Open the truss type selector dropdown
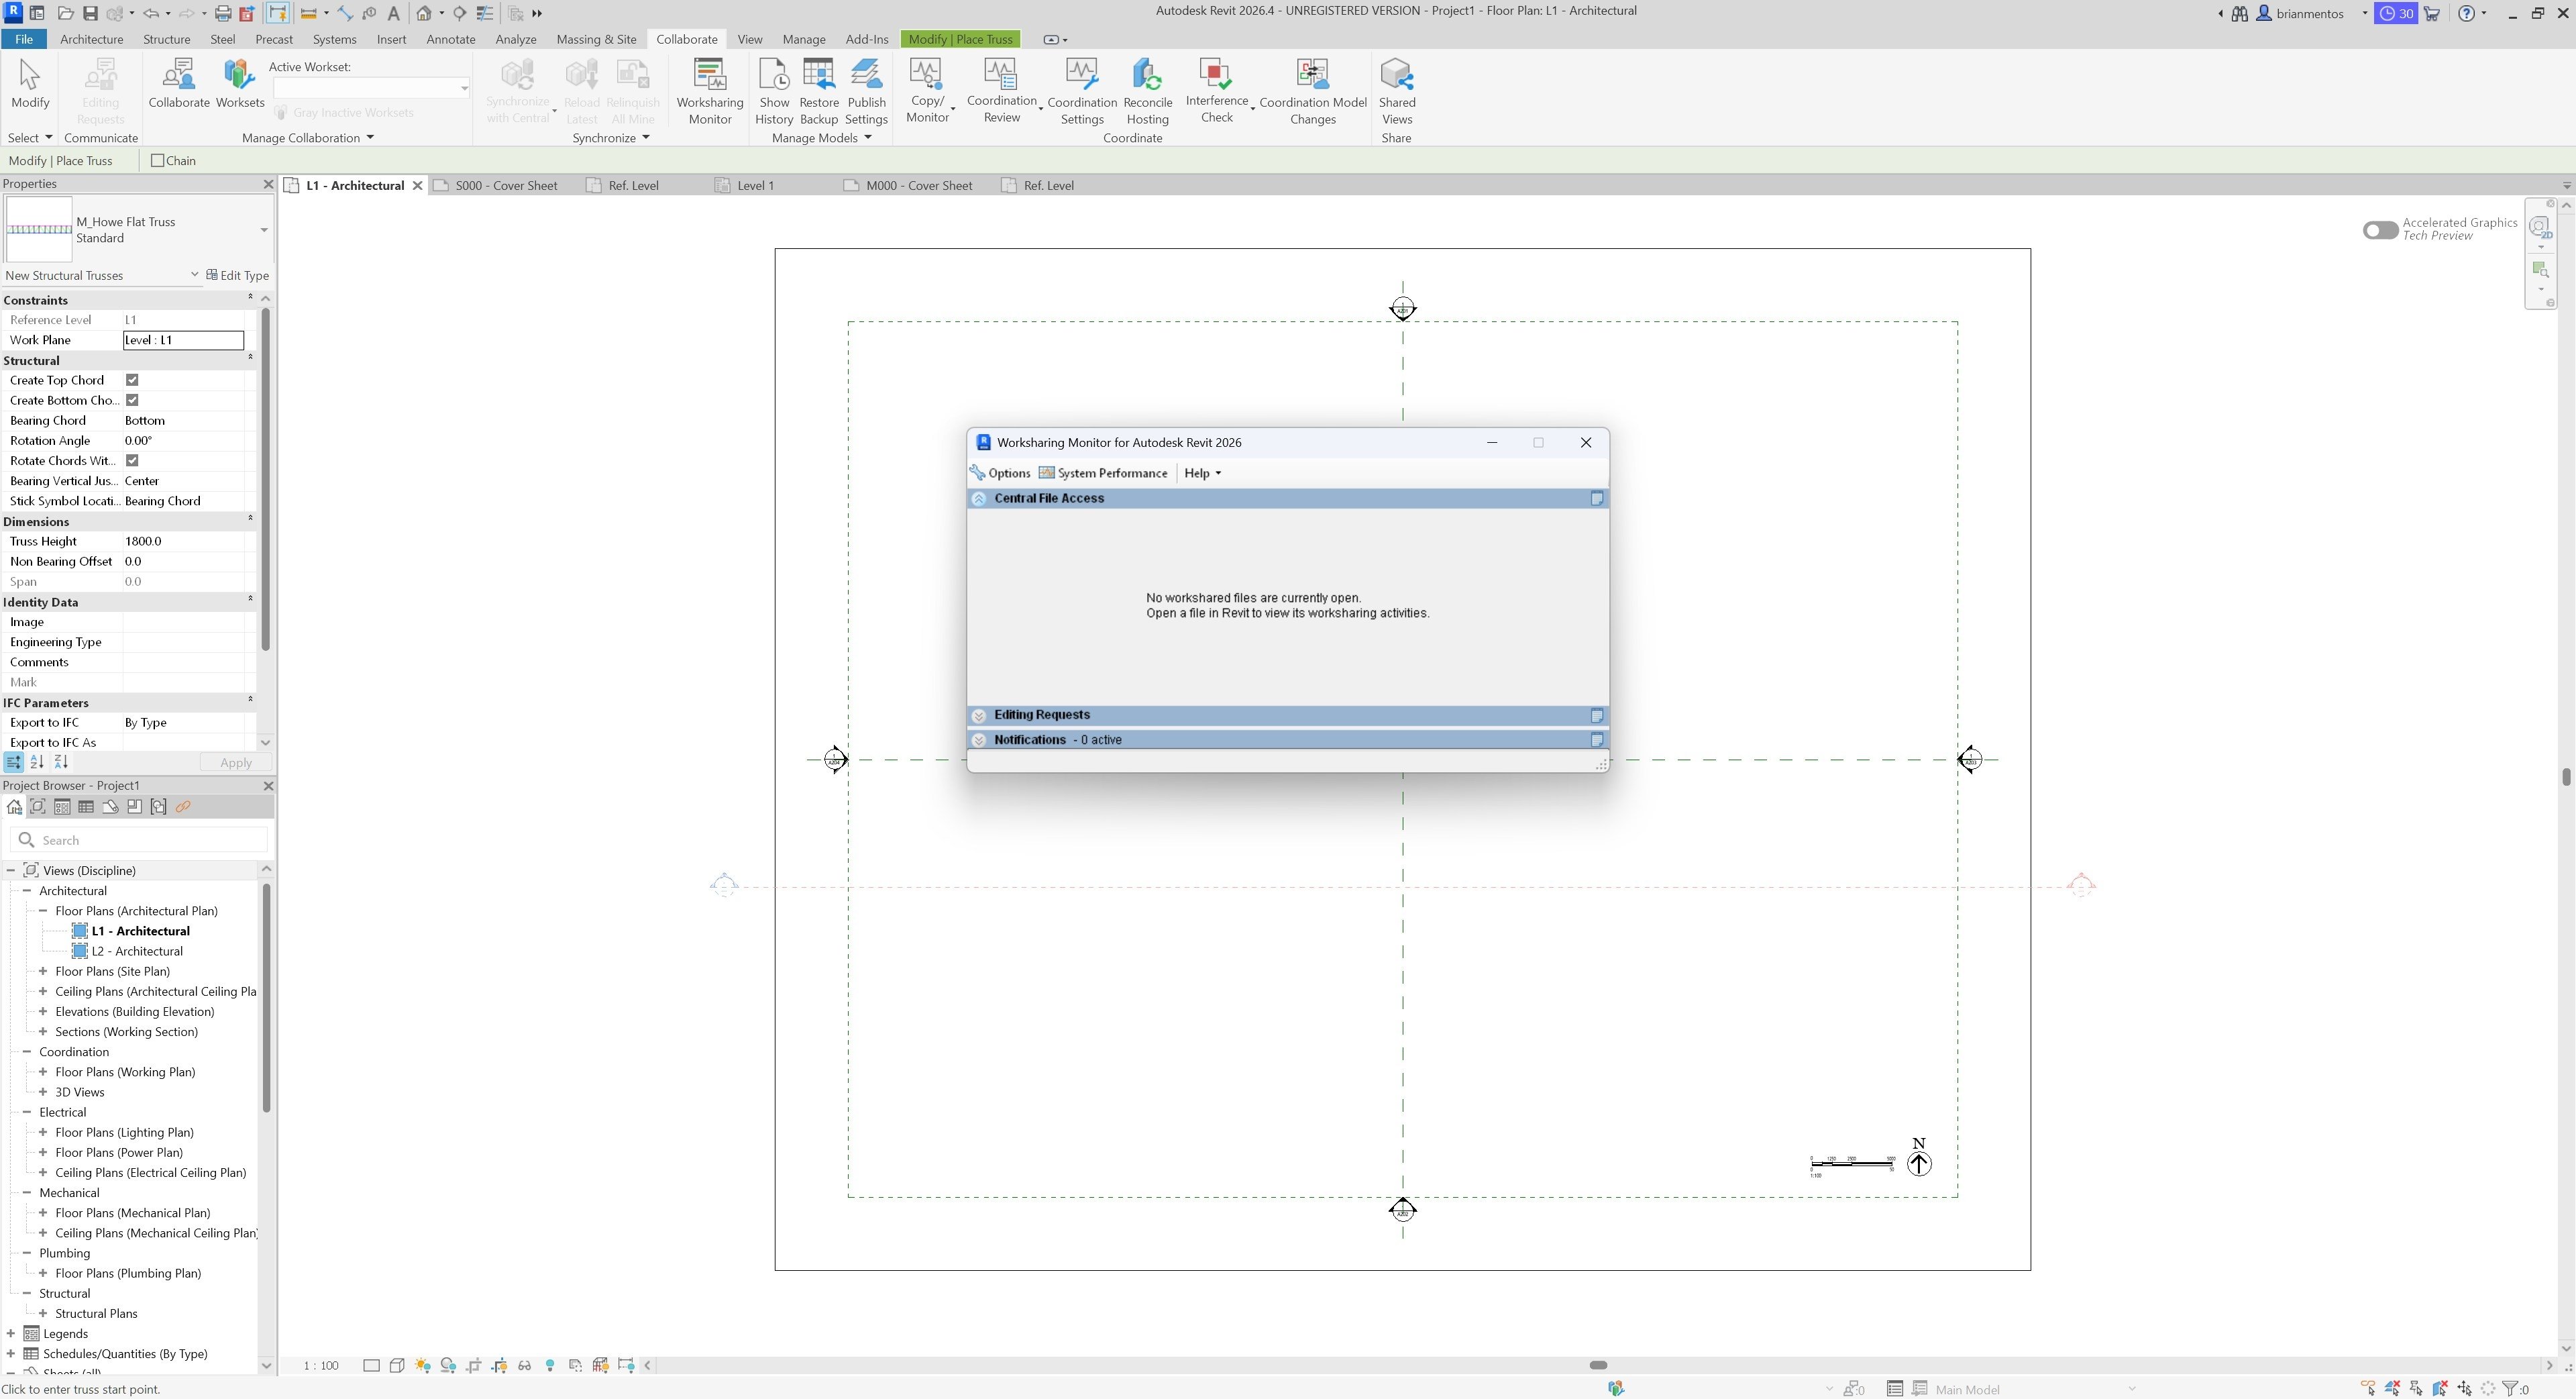The width and height of the screenshot is (2576, 1399). 264,230
